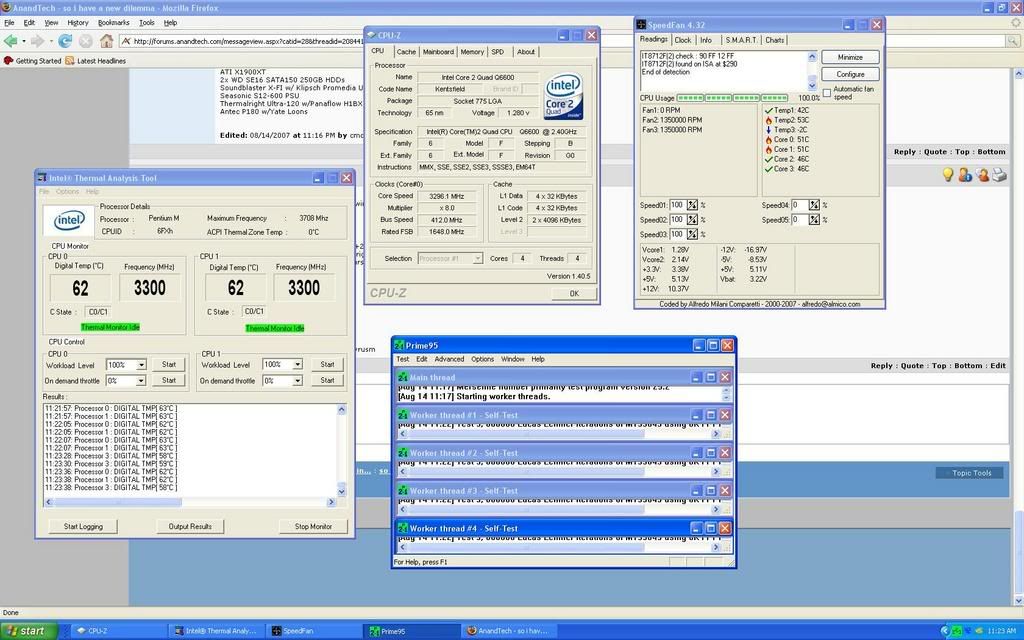Open the Advanced menu in Prime95

[x=449, y=359]
